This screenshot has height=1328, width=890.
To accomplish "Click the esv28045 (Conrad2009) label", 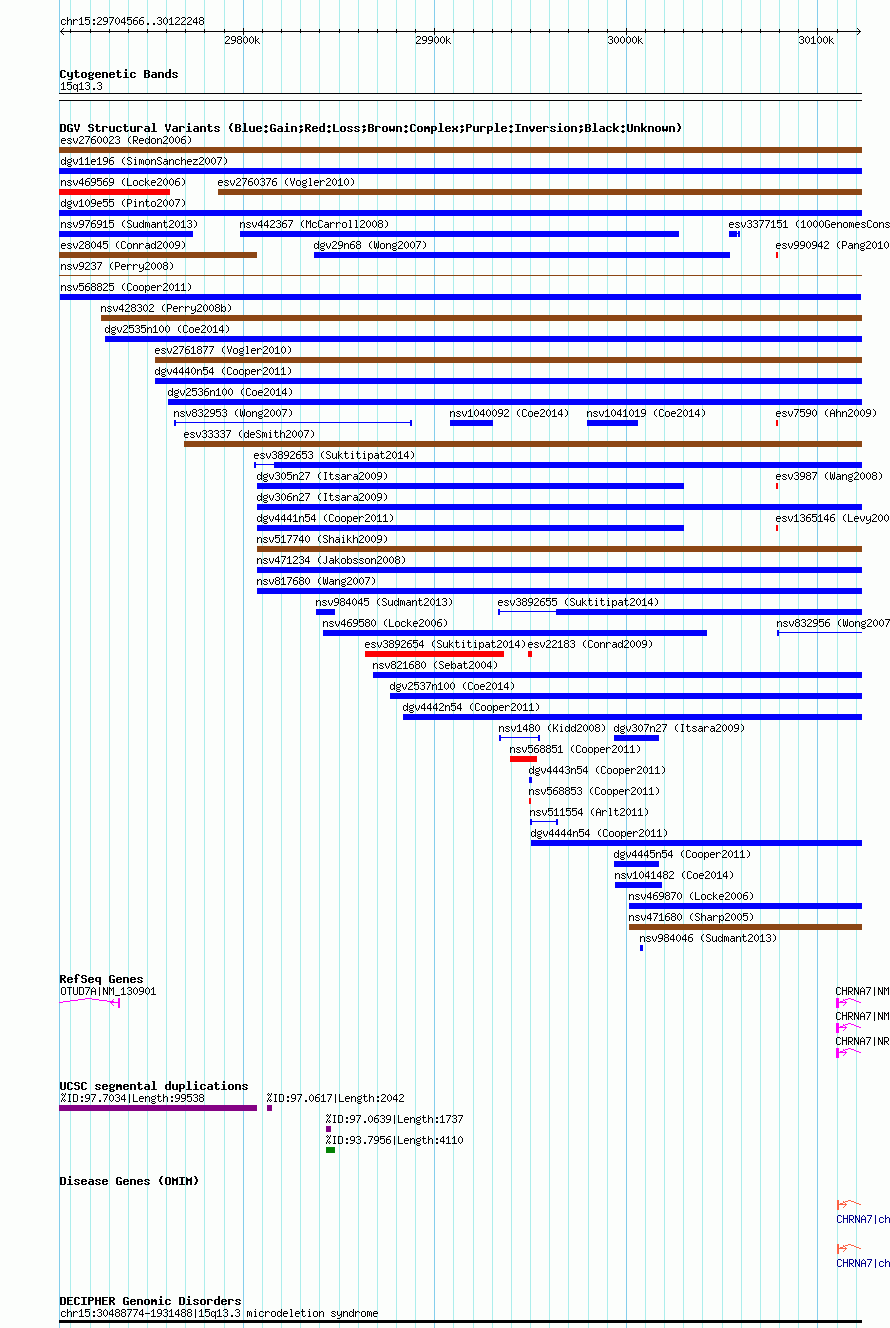I will pyautogui.click(x=125, y=245).
